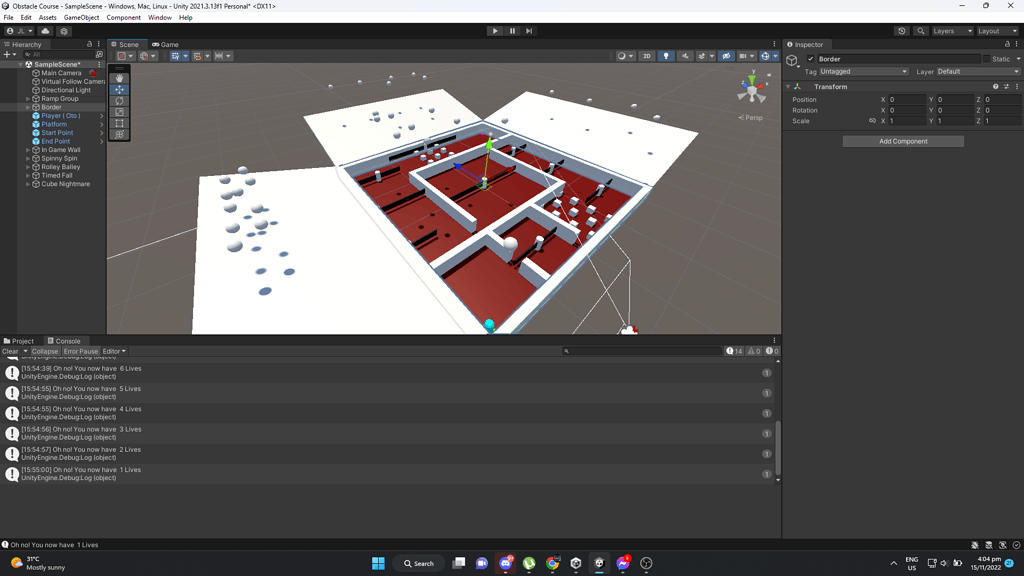Select the Move tool in the Scene toolbar
This screenshot has width=1024, height=576.
(119, 89)
